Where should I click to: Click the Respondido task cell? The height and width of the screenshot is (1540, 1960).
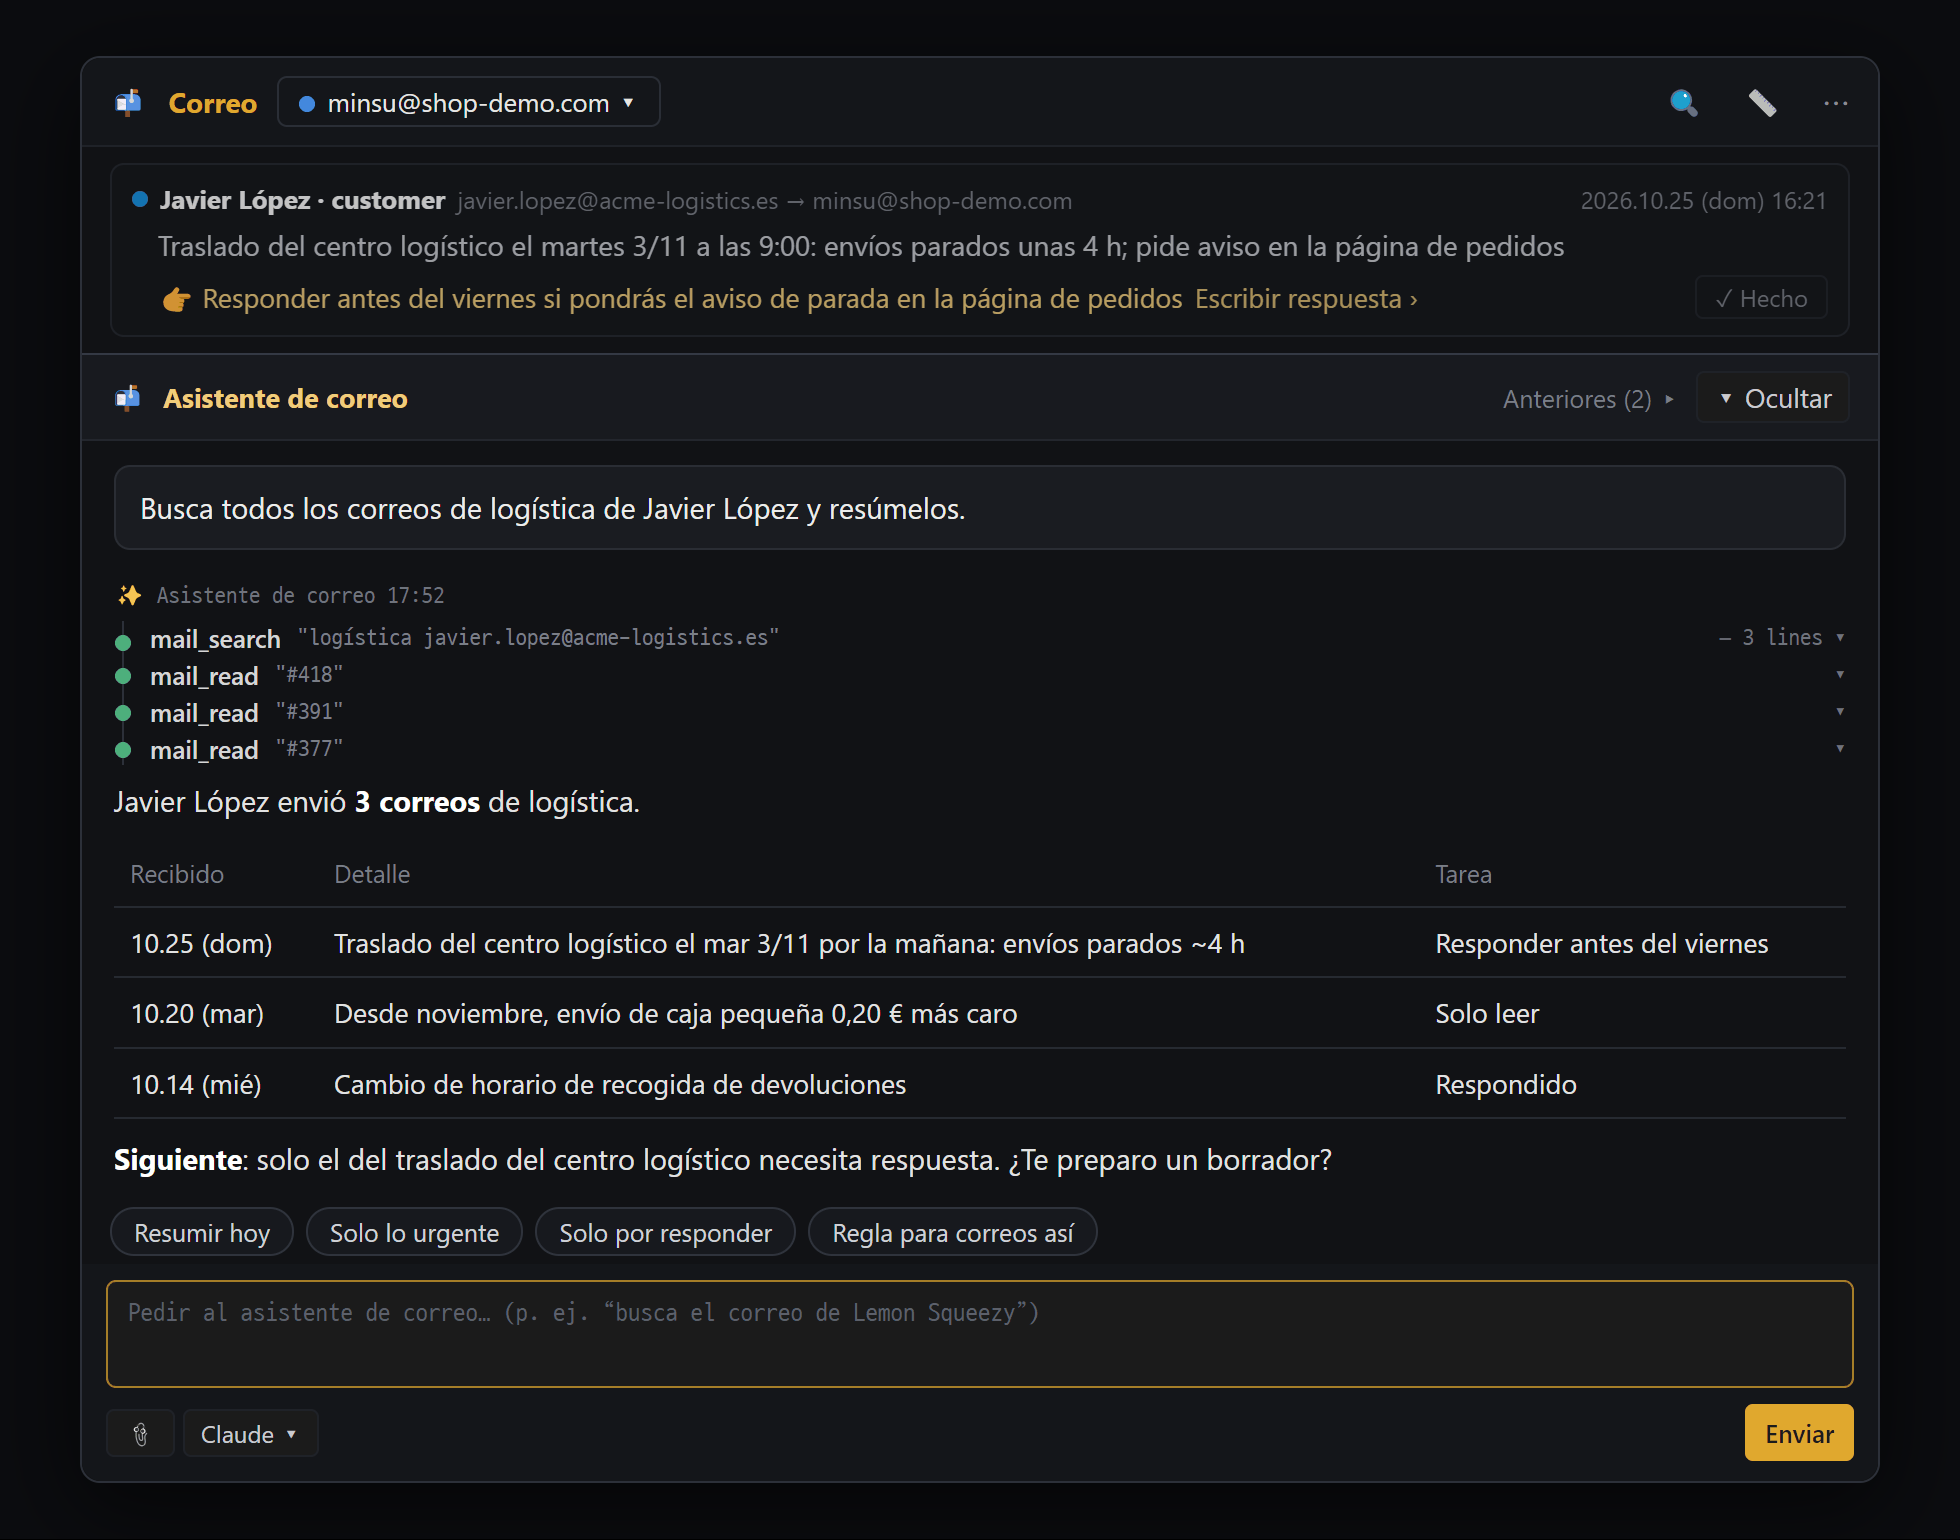click(1506, 1085)
